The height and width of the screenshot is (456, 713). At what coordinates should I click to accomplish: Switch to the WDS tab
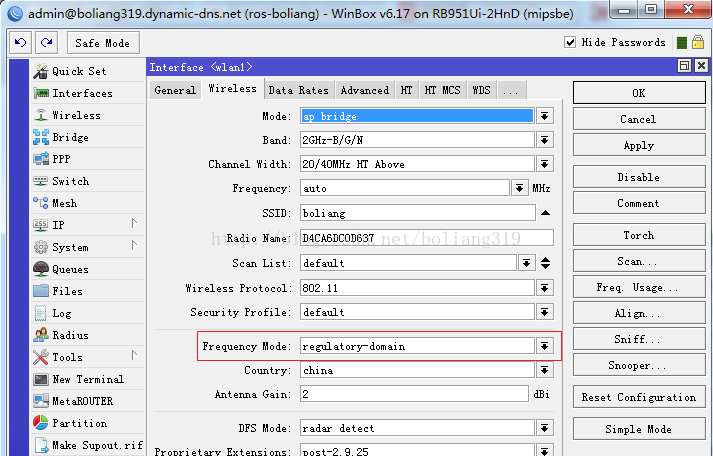pyautogui.click(x=482, y=90)
